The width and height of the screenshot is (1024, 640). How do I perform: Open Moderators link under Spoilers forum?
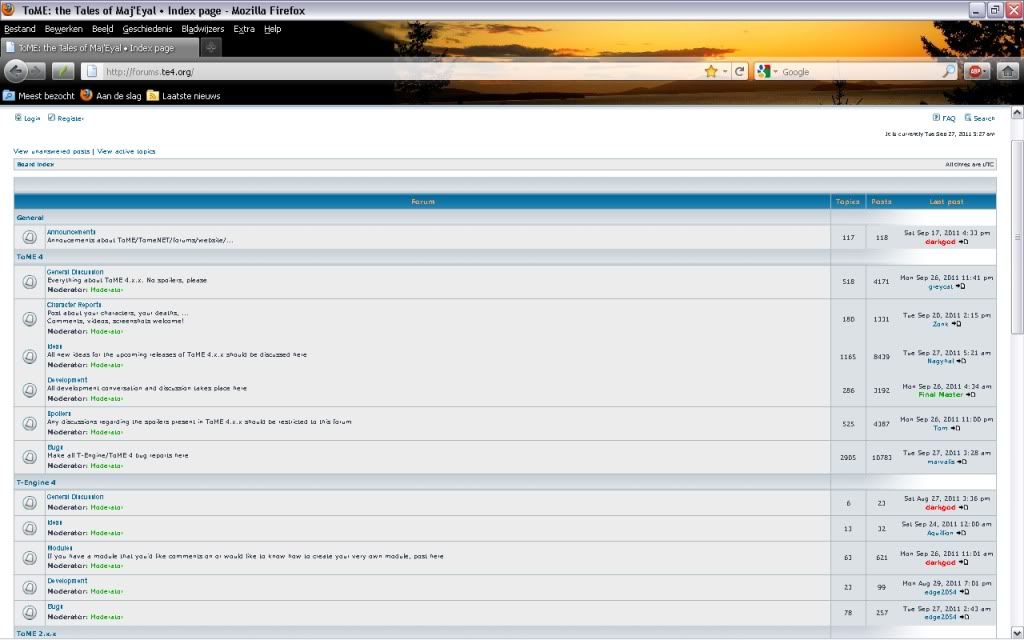[x=106, y=432]
